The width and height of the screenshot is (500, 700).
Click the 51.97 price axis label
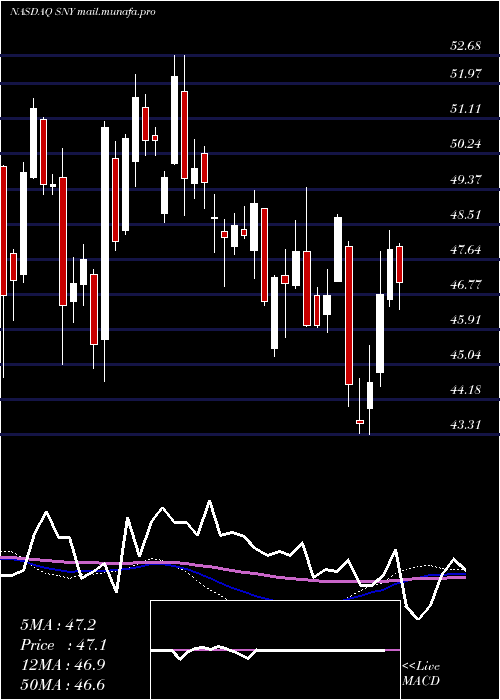[466, 74]
